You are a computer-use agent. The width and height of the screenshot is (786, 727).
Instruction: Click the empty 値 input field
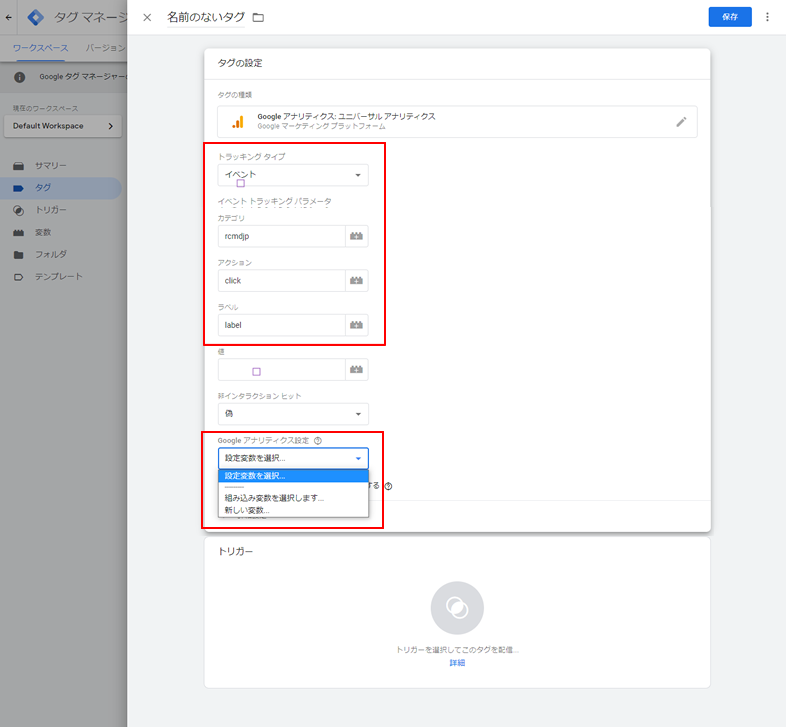[282, 370]
